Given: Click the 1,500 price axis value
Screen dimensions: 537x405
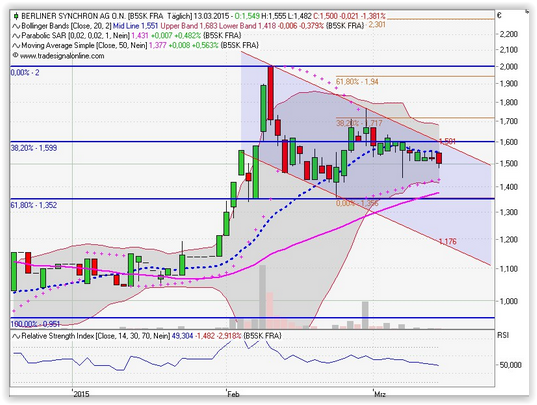Looking at the screenshot, I should [x=509, y=163].
